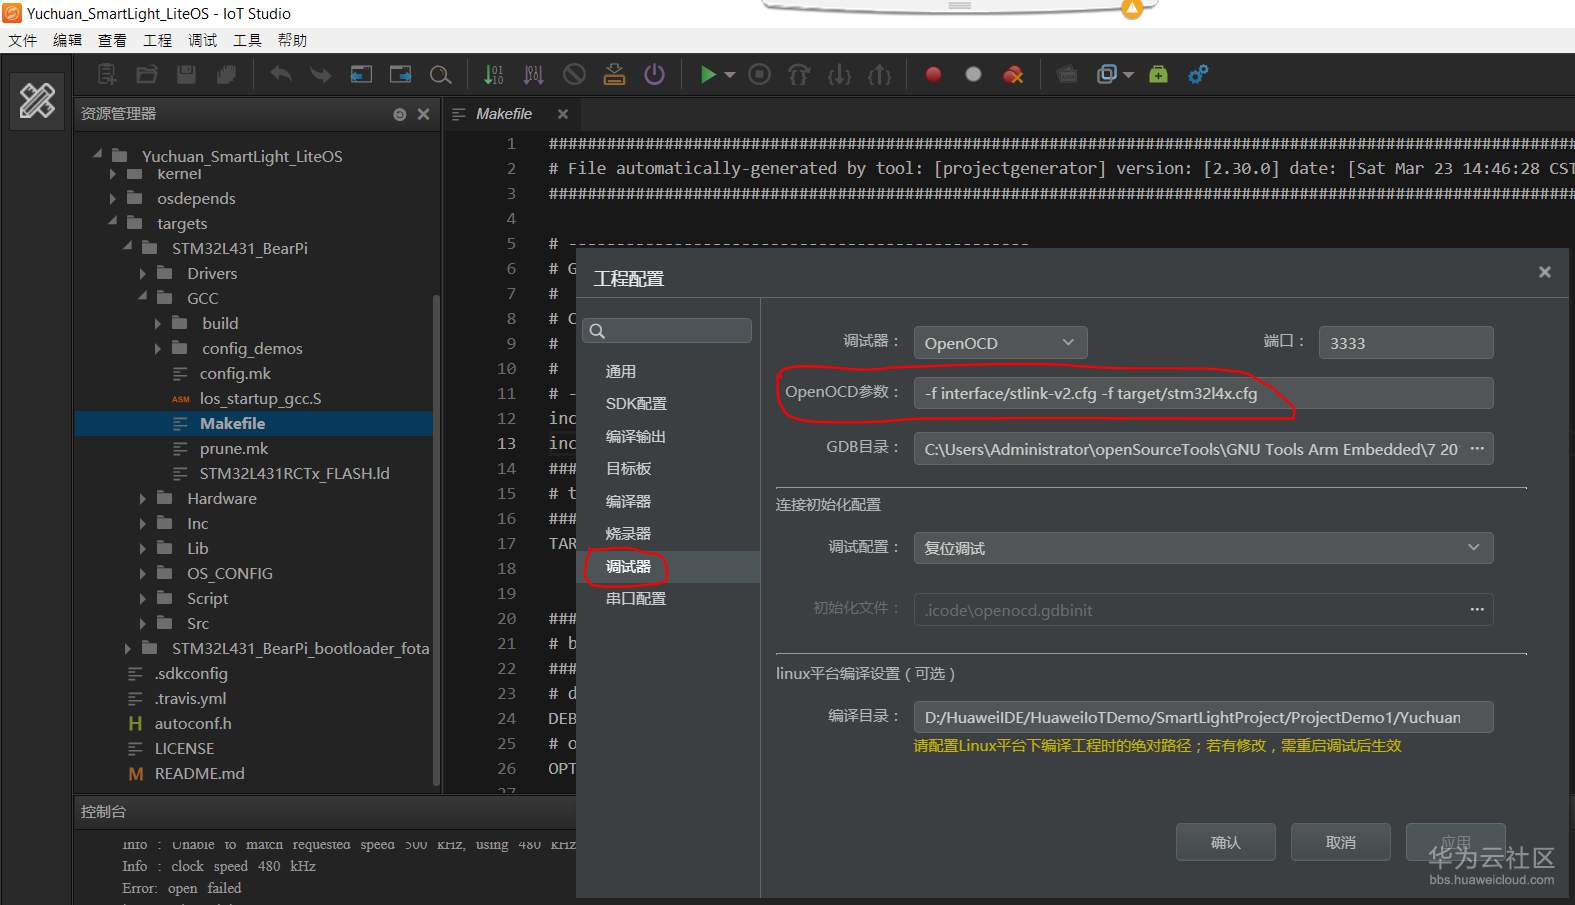Screen dimensions: 1575x905
Task: Collapse the targets folder
Action: pyautogui.click(x=113, y=222)
